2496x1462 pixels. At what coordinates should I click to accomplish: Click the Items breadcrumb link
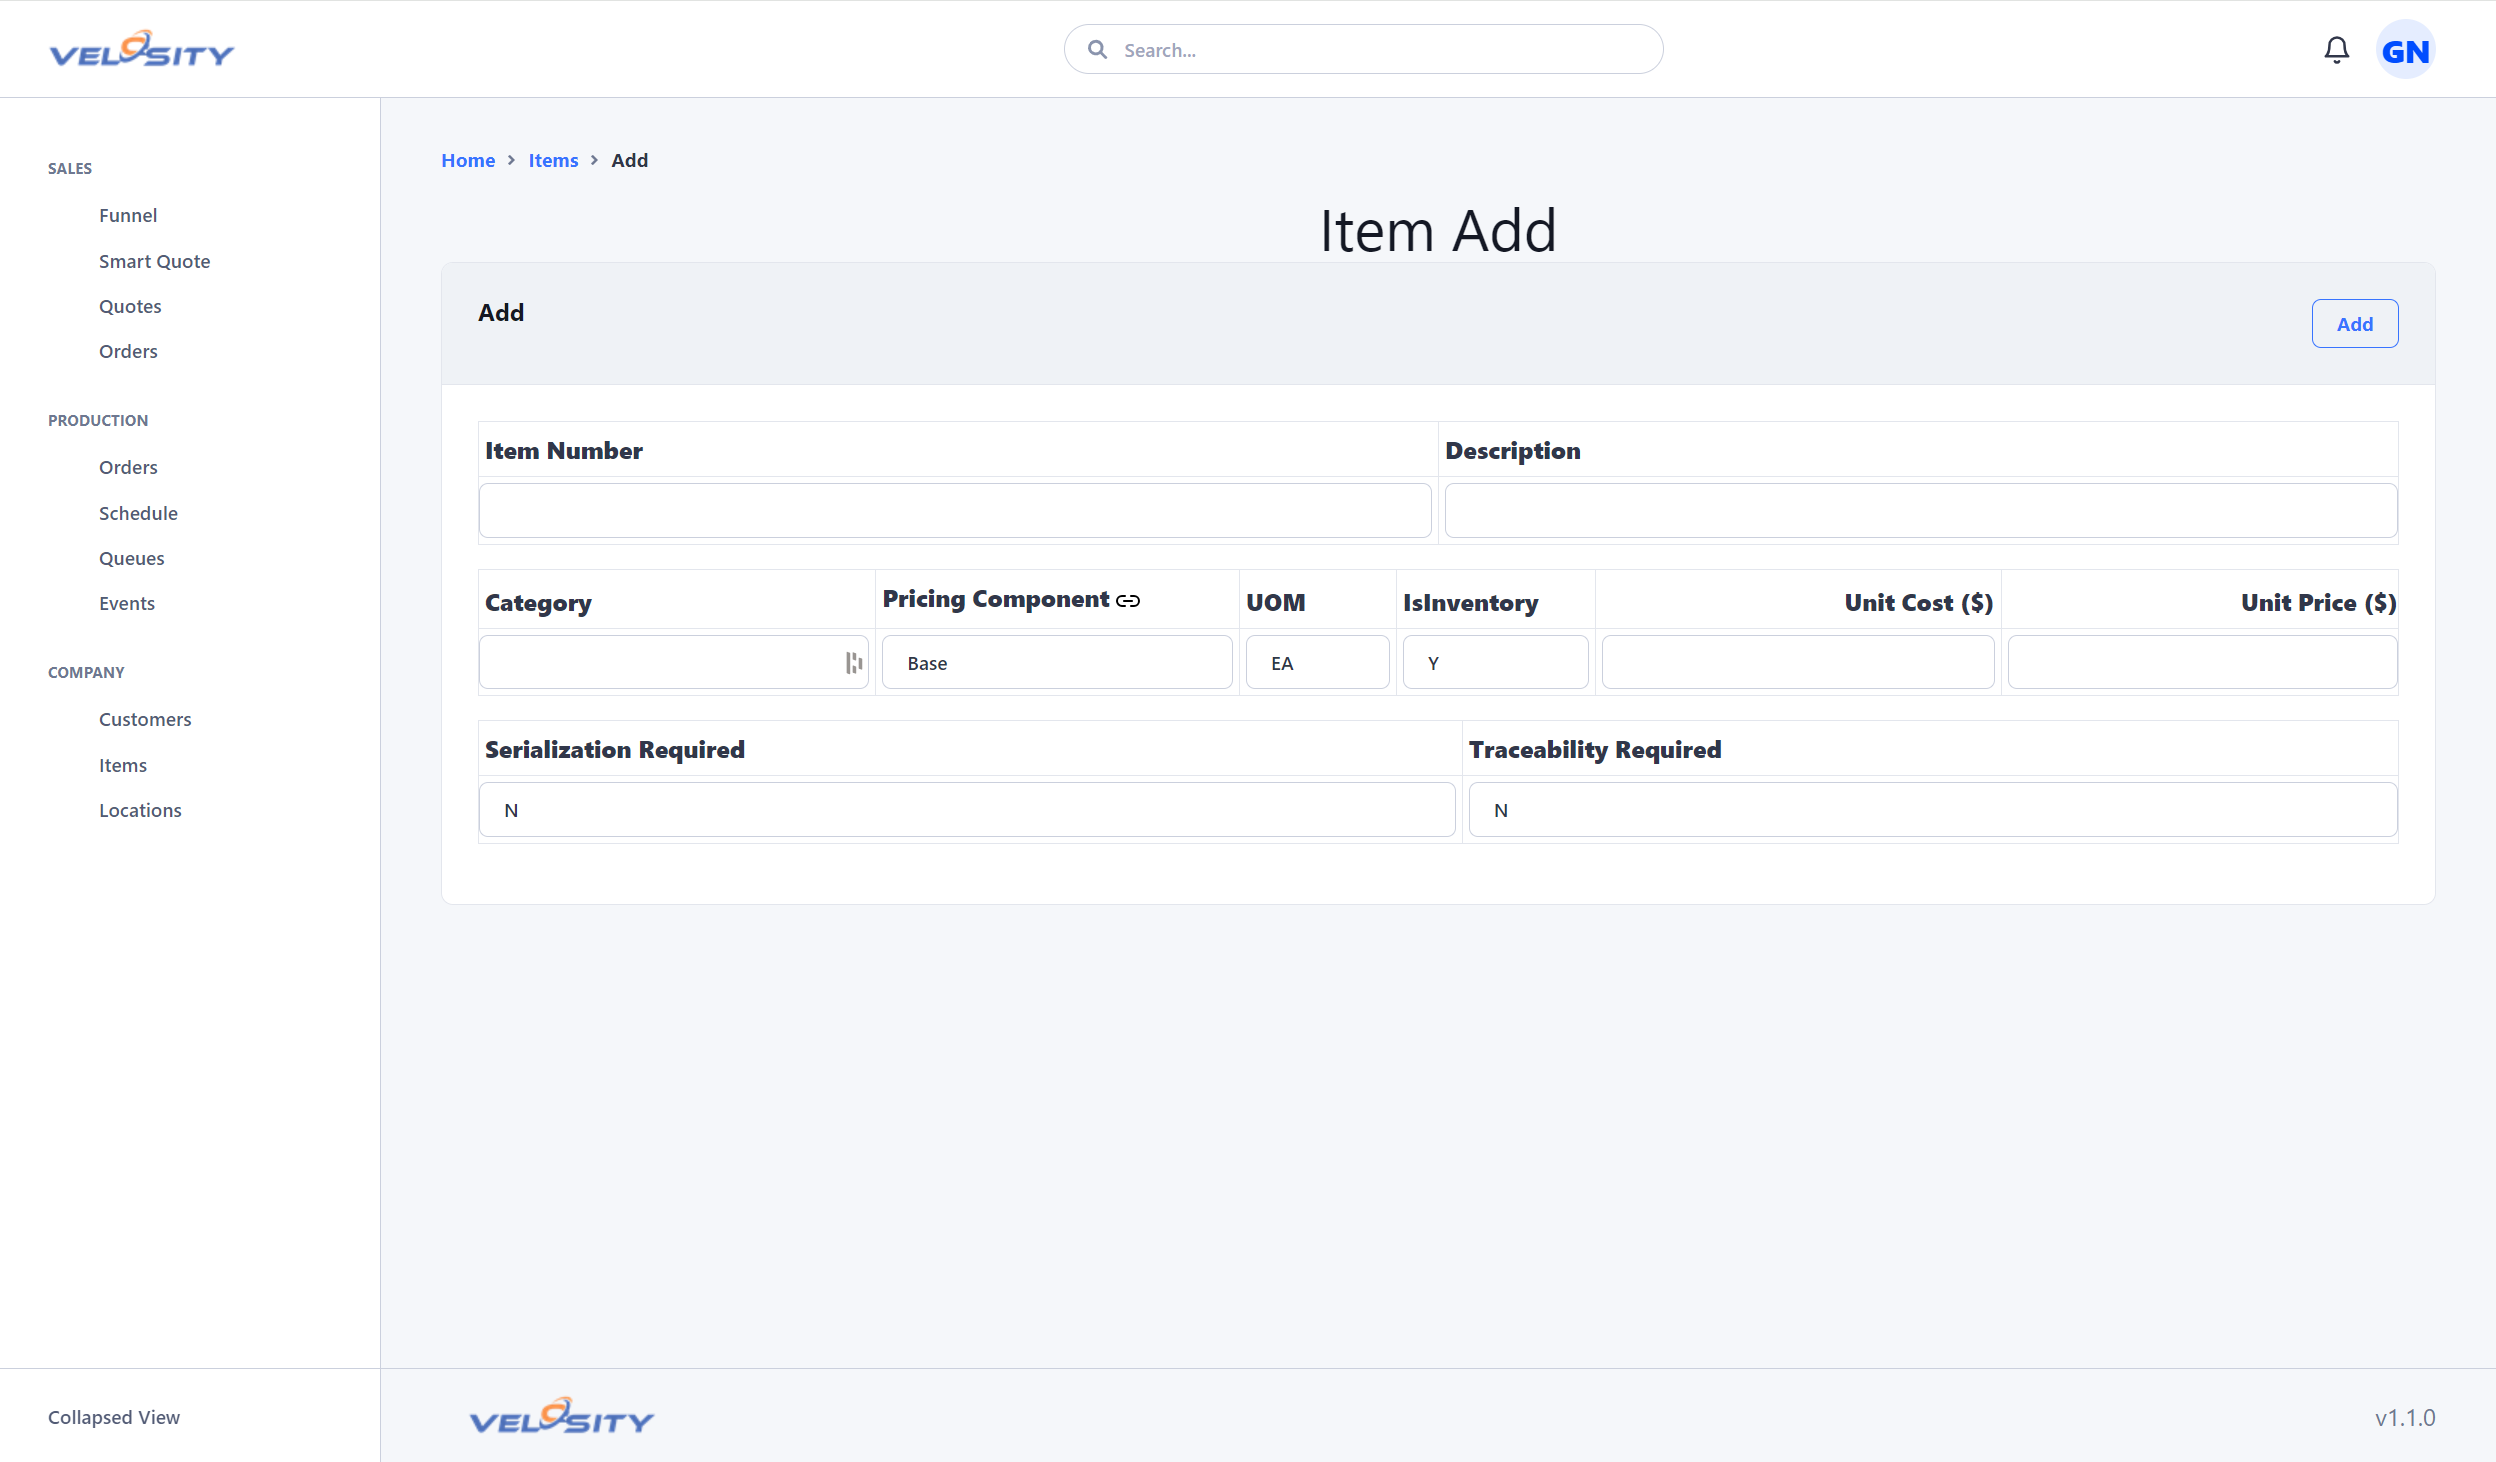554,160
